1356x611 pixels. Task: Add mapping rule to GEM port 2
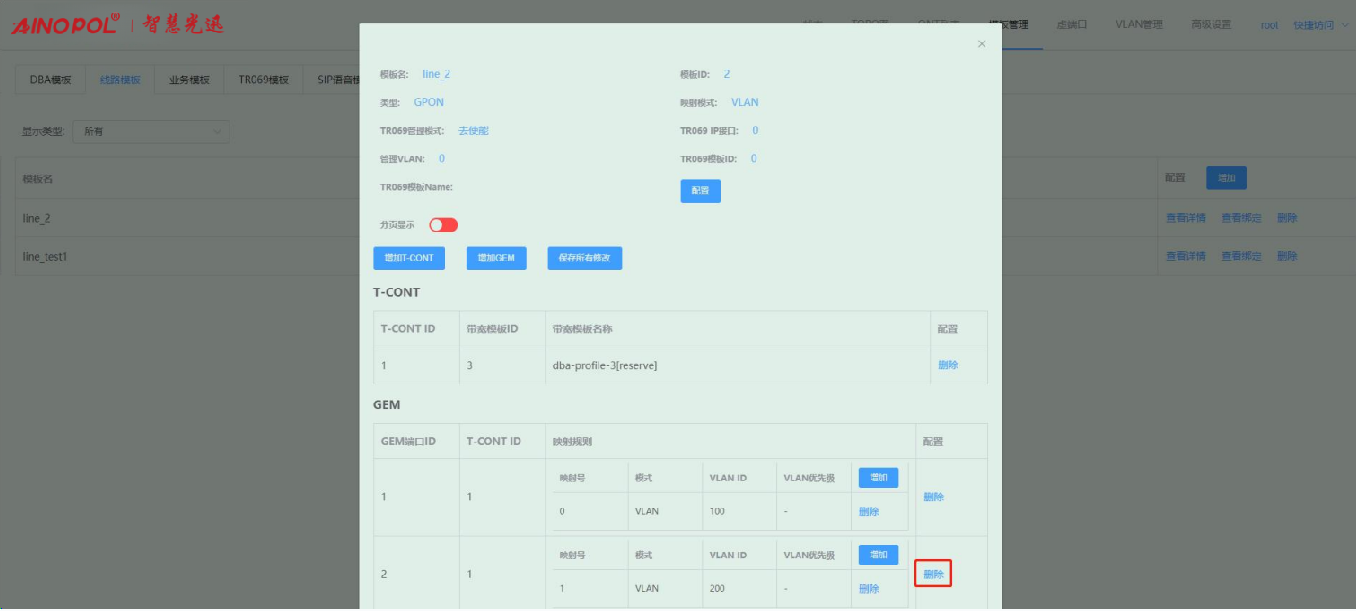[x=878, y=555]
